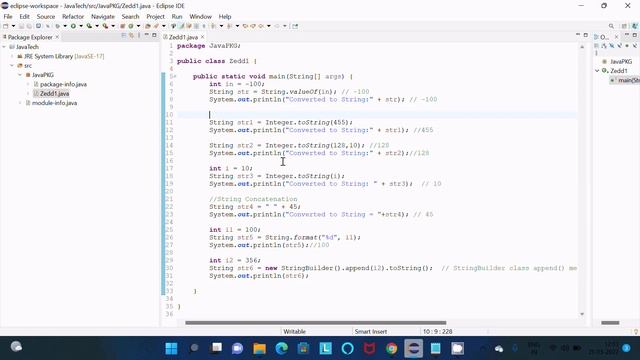This screenshot has width=640, height=360.
Task: Collapse the src folder node
Action: pyautogui.click(x=12, y=66)
